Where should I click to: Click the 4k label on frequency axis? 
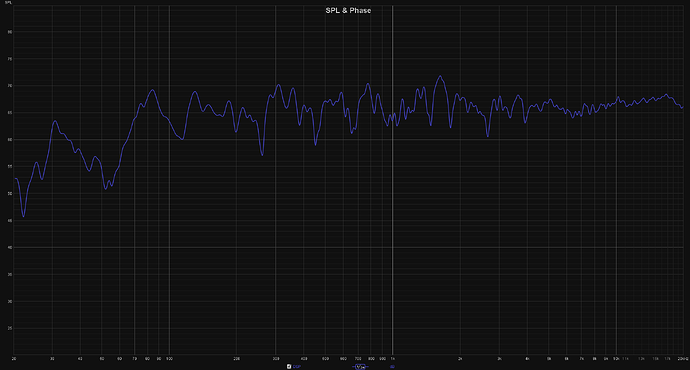click(x=527, y=359)
